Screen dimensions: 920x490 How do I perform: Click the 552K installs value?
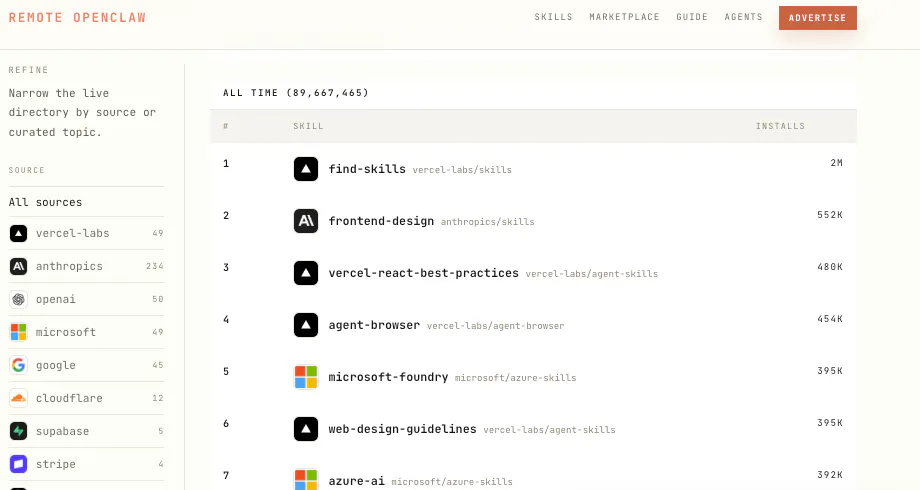coord(830,215)
